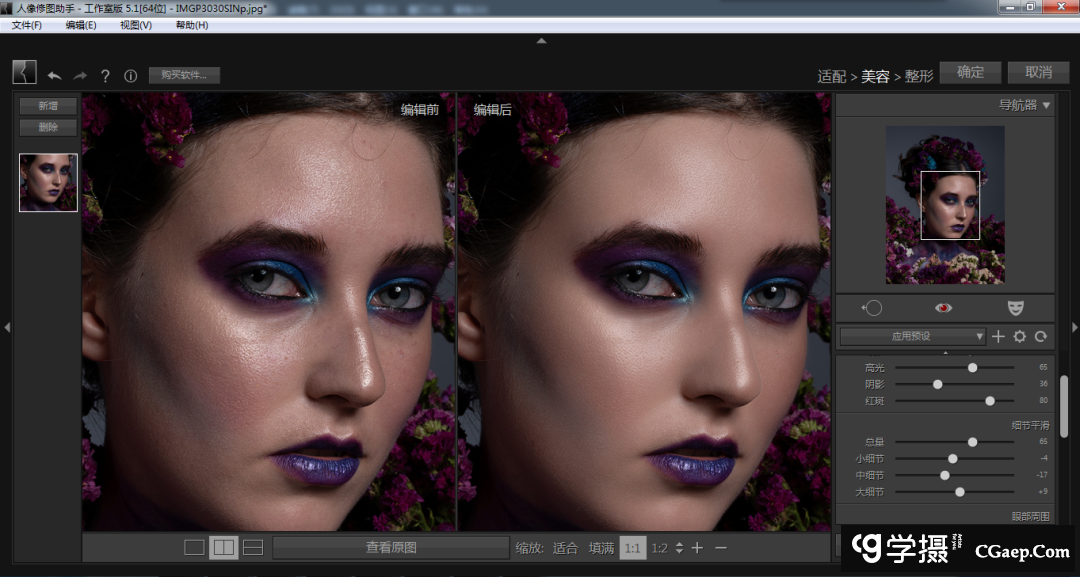Open the 文件(F) menu

click(27, 25)
